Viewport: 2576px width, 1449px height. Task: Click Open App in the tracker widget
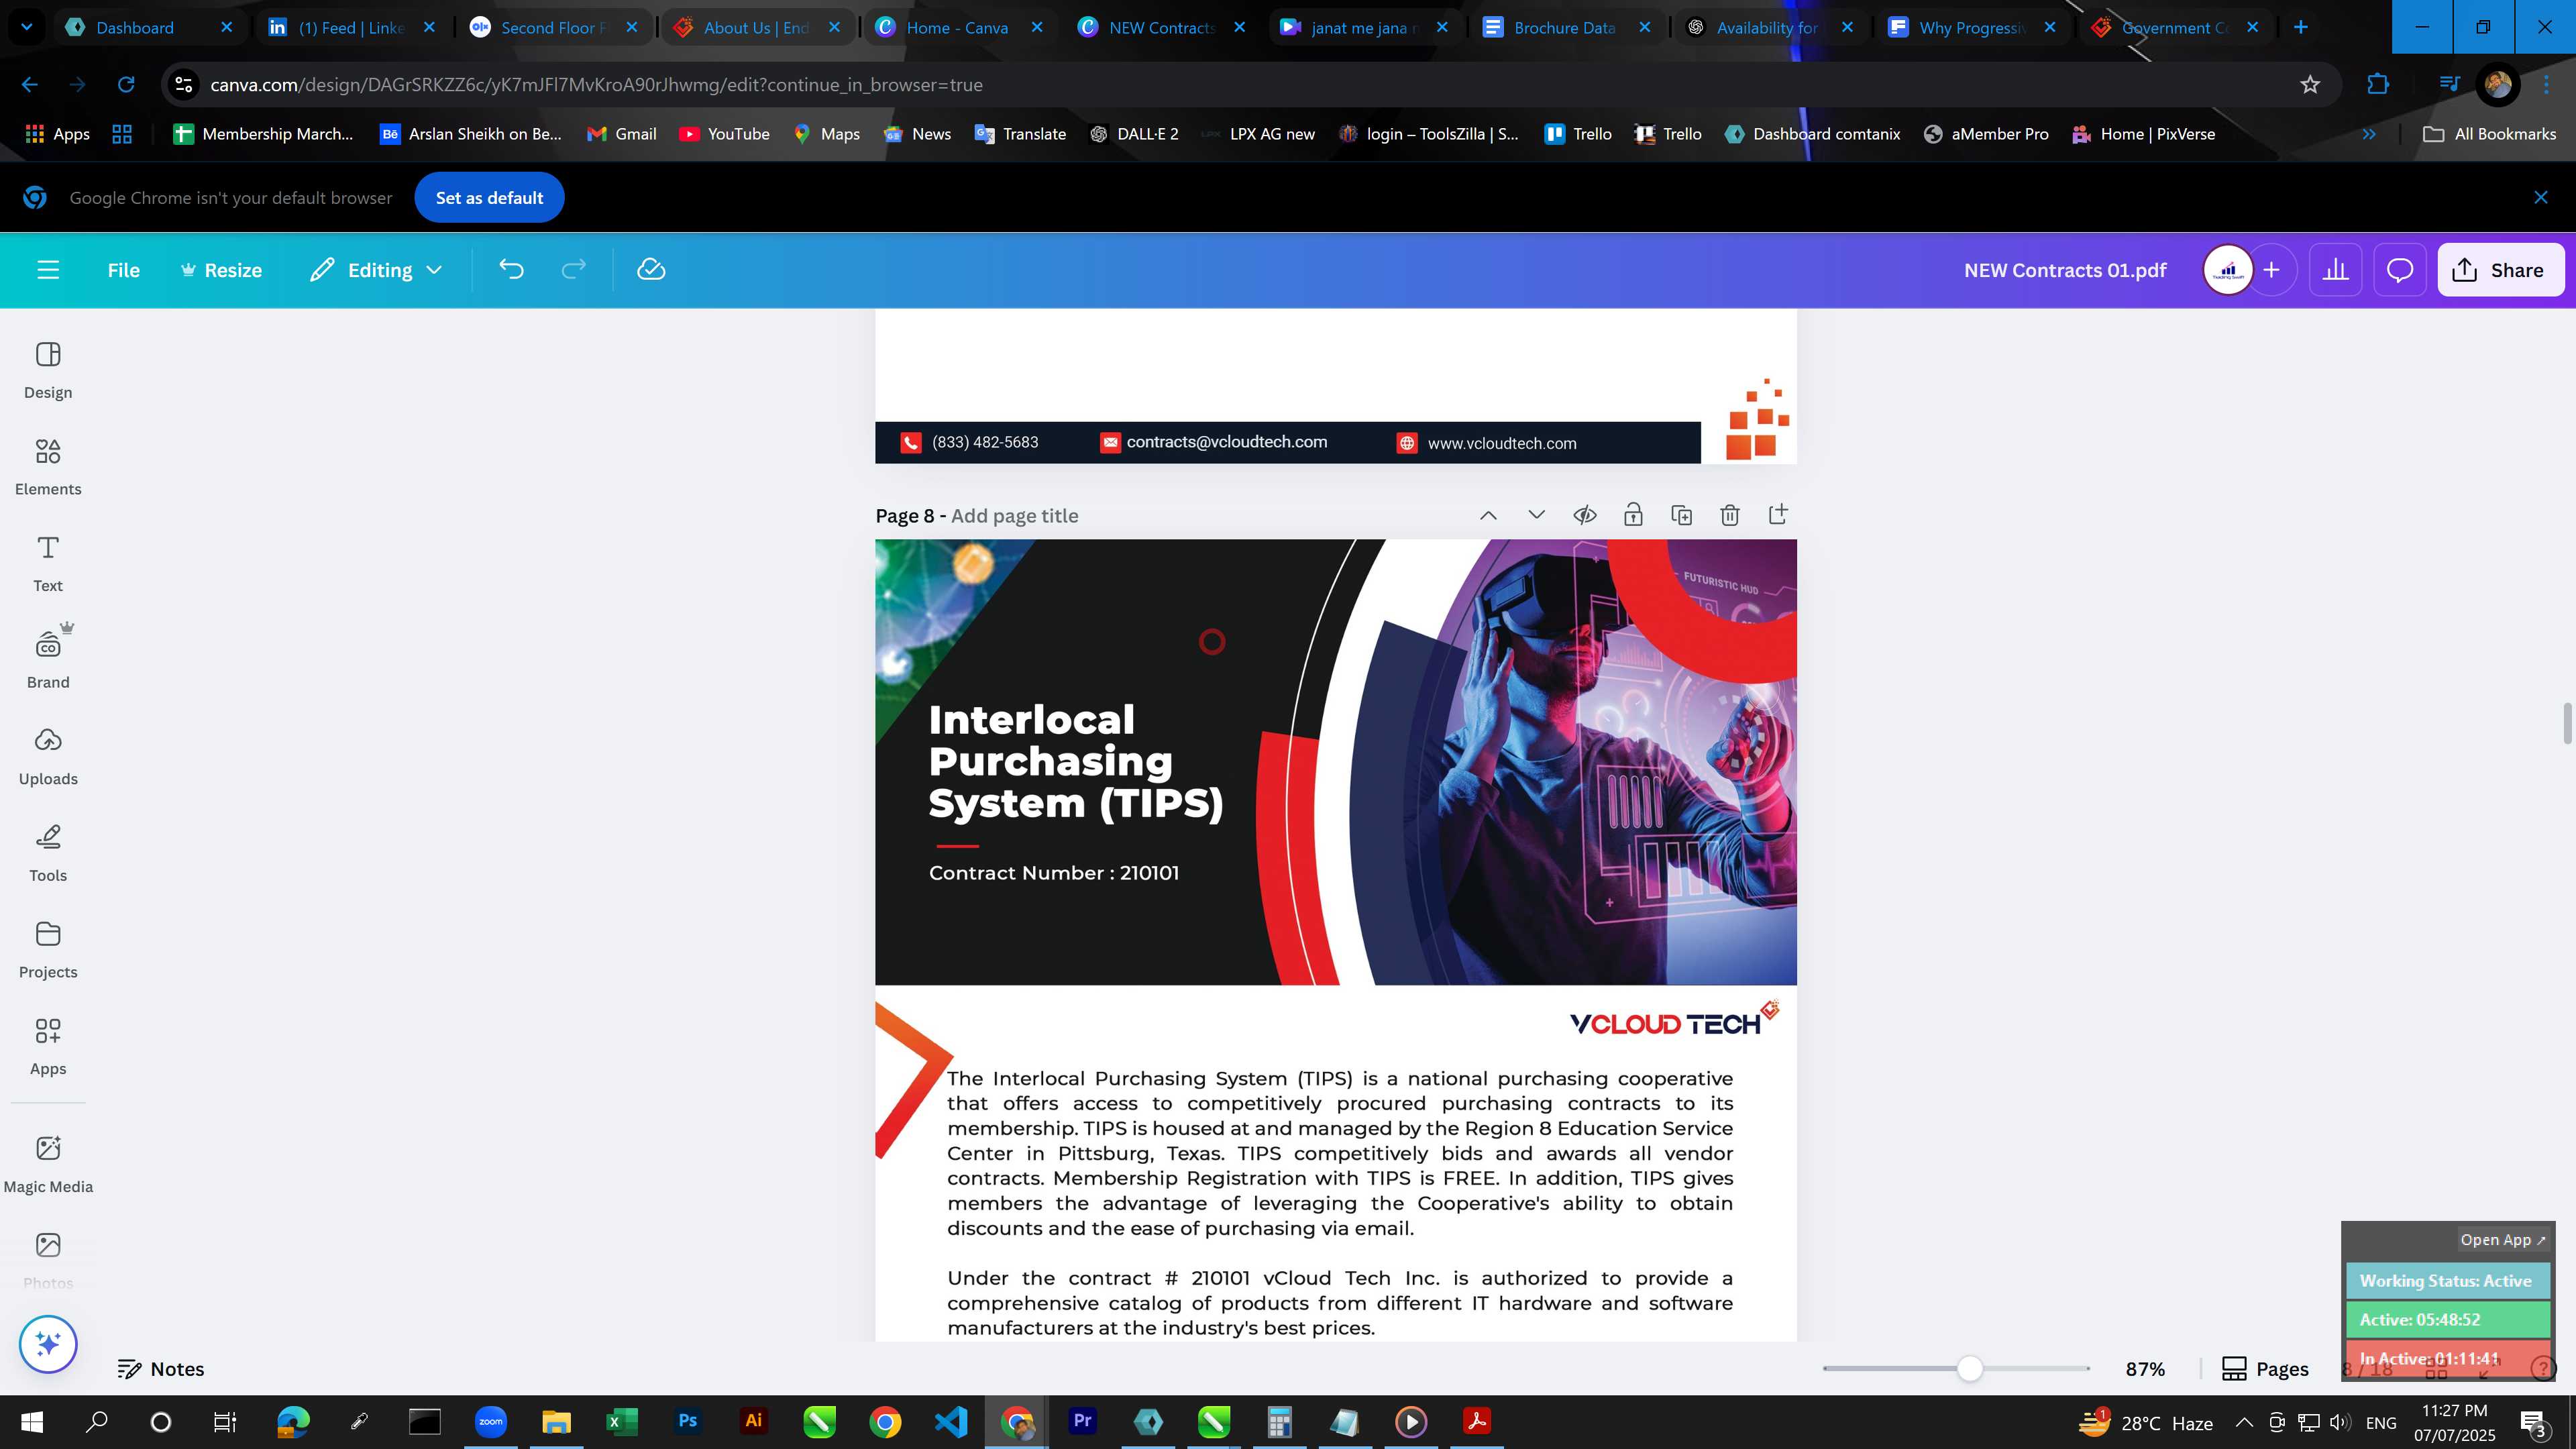click(2503, 1240)
